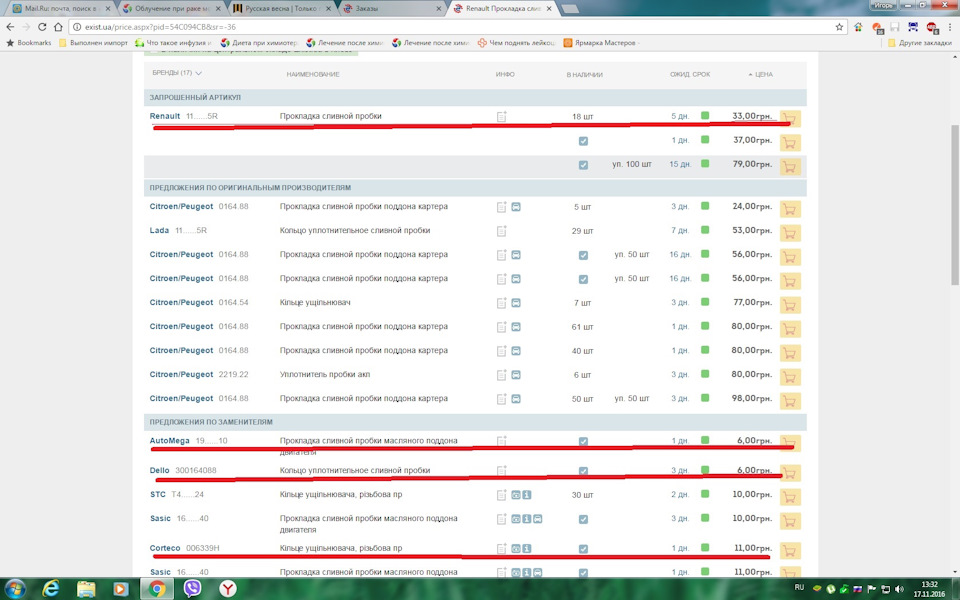Open Viber from the taskbar
This screenshot has width=960, height=600.
point(192,589)
